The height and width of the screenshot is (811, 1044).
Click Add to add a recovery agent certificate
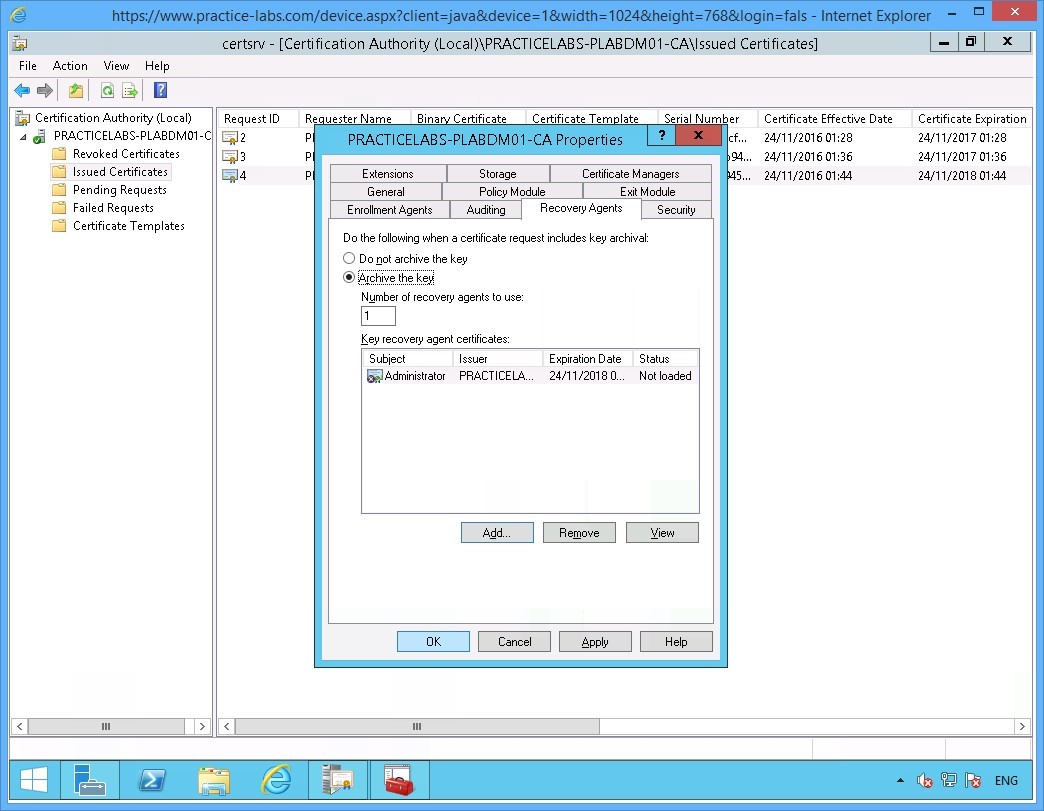click(x=497, y=532)
